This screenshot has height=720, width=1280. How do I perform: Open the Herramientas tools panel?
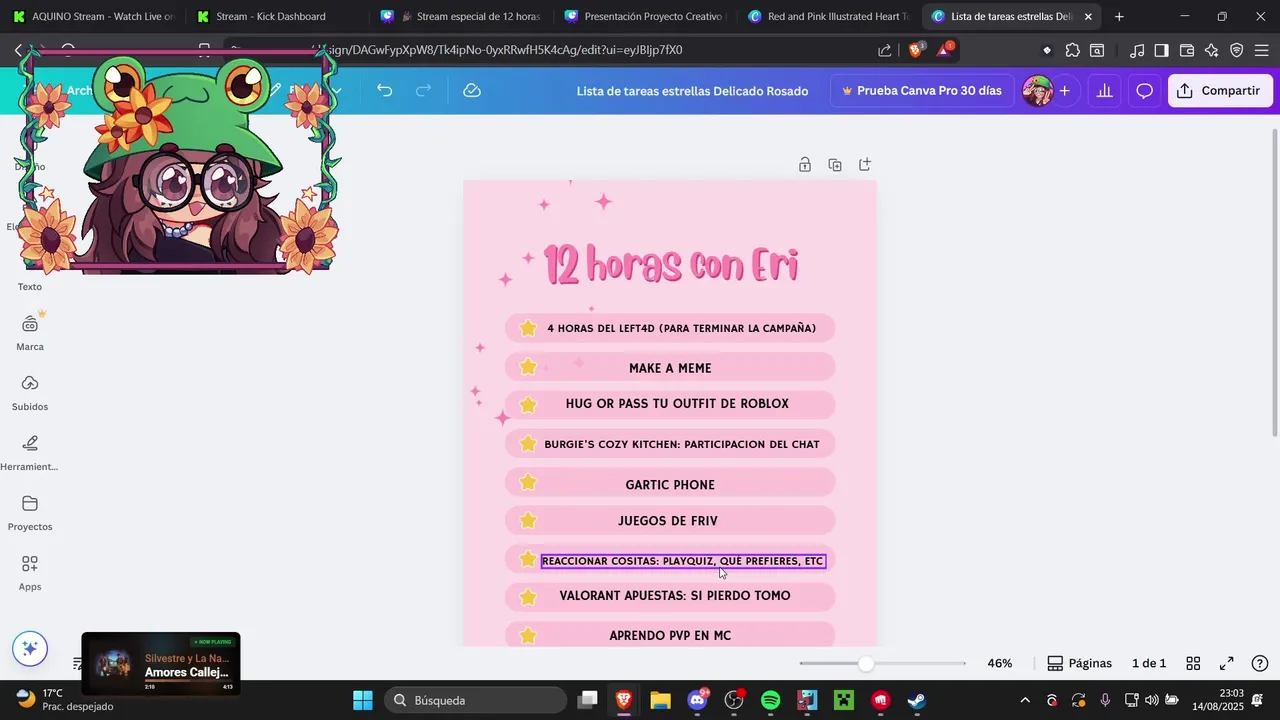tap(30, 452)
